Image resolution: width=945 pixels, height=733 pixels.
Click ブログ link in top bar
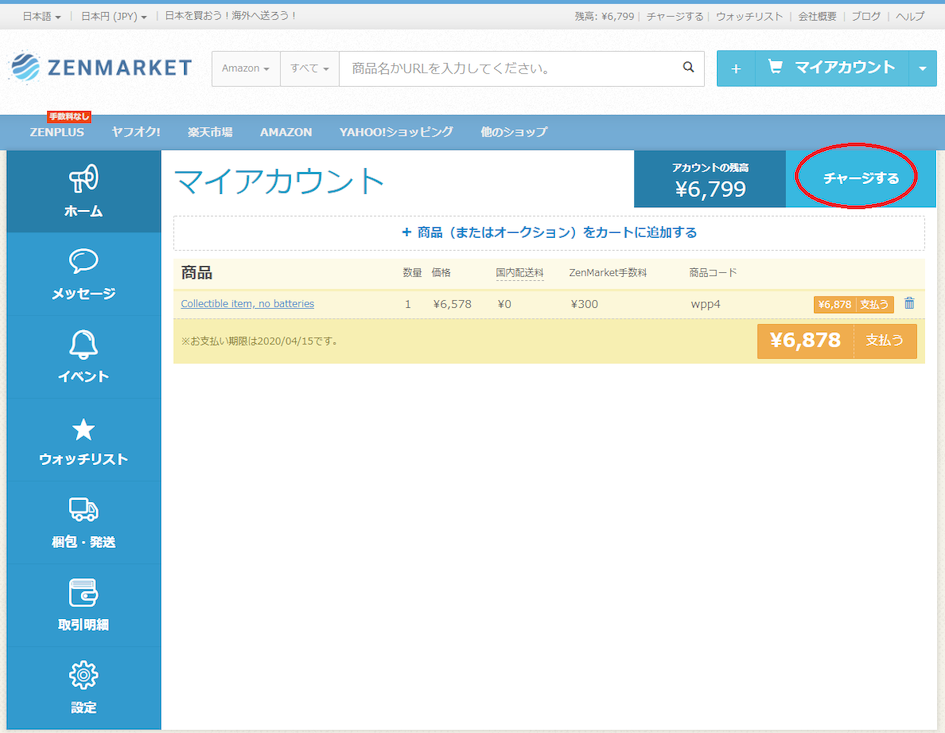[x=866, y=17]
